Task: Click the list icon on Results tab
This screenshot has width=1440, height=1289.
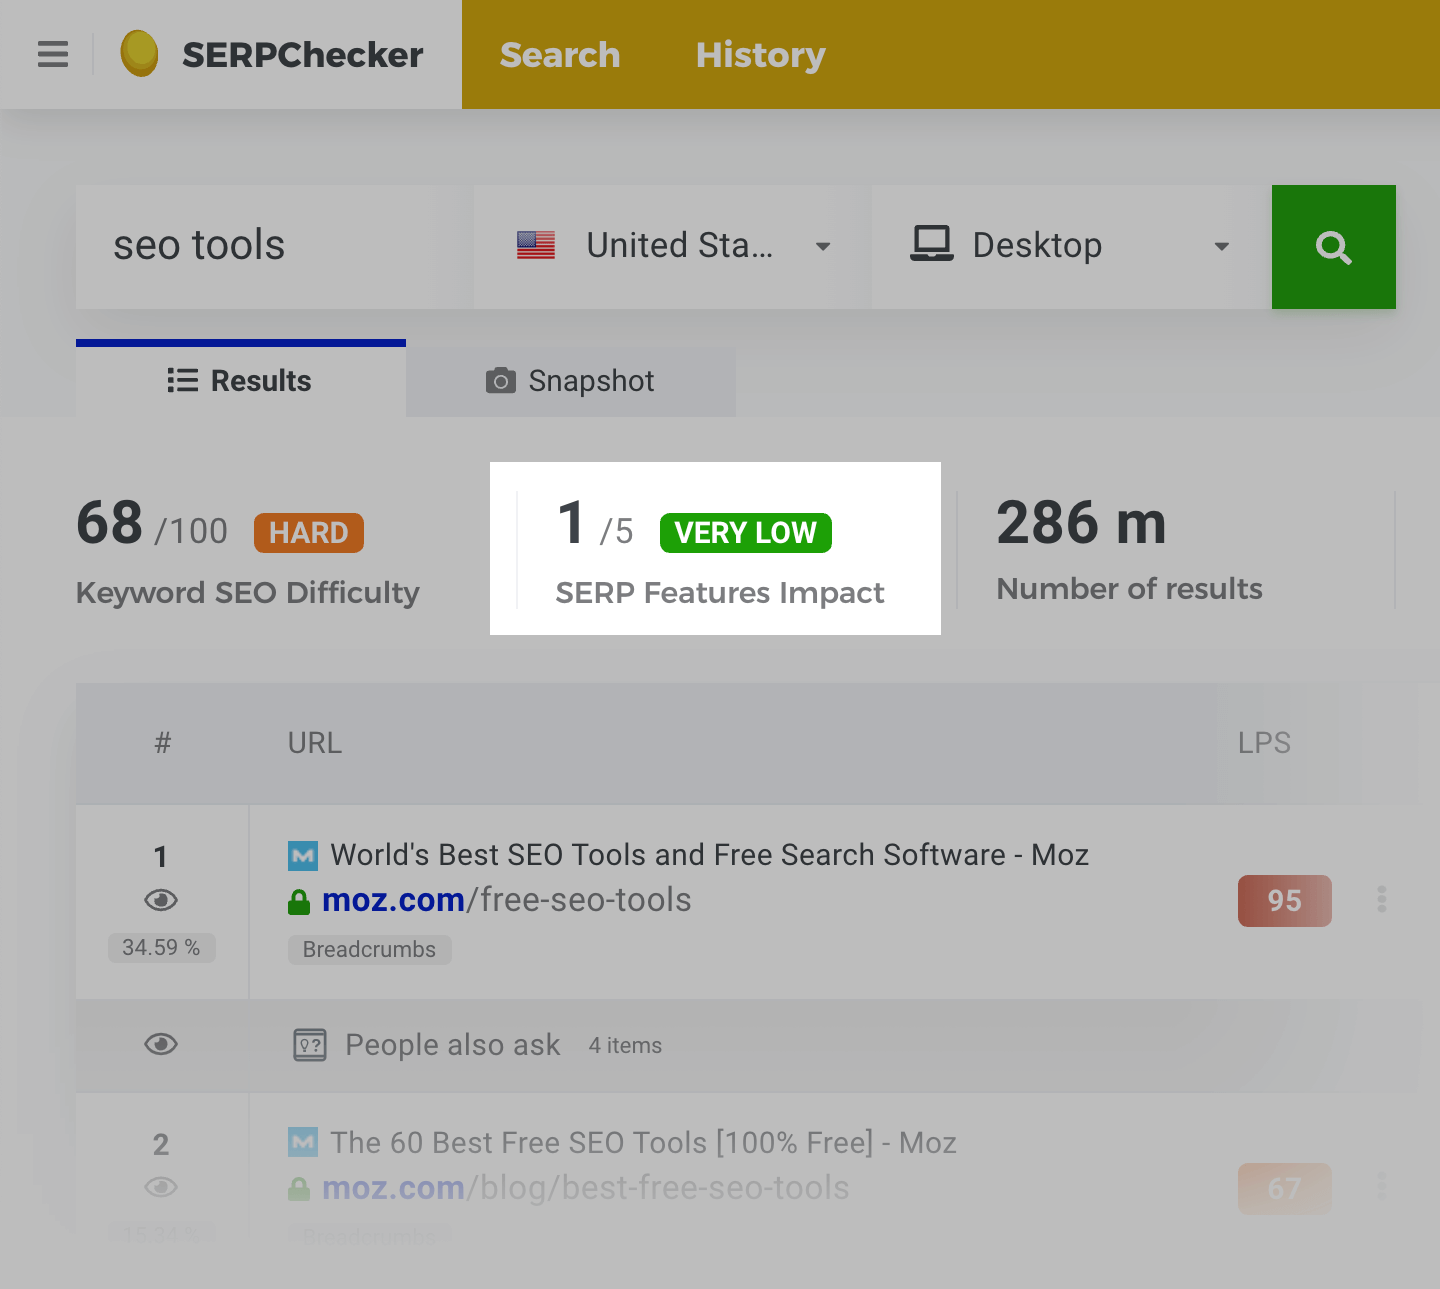Action: pyautogui.click(x=183, y=381)
